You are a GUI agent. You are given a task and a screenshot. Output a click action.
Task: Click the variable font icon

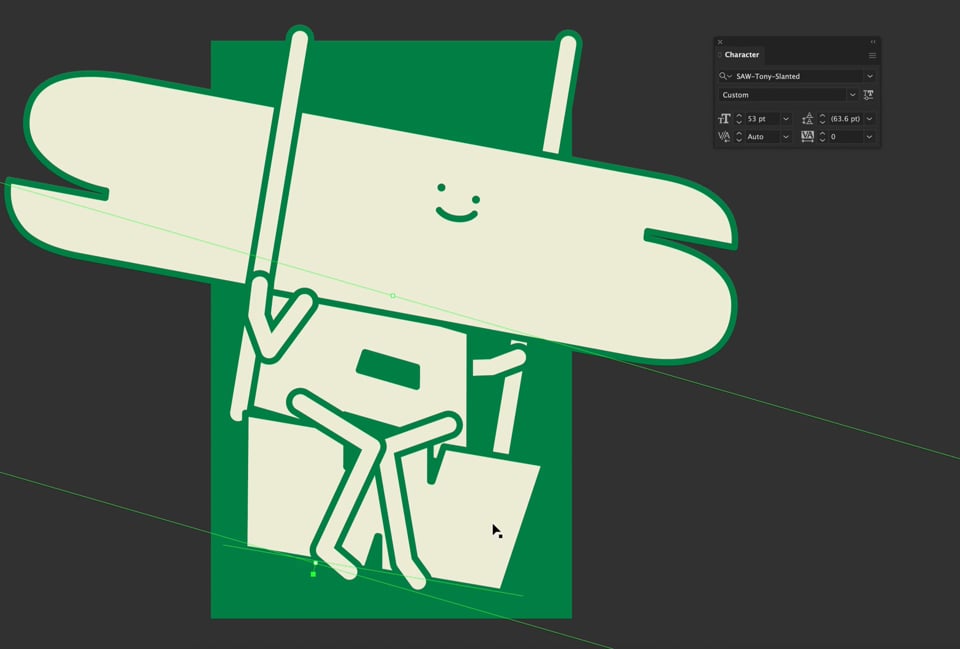pos(868,95)
